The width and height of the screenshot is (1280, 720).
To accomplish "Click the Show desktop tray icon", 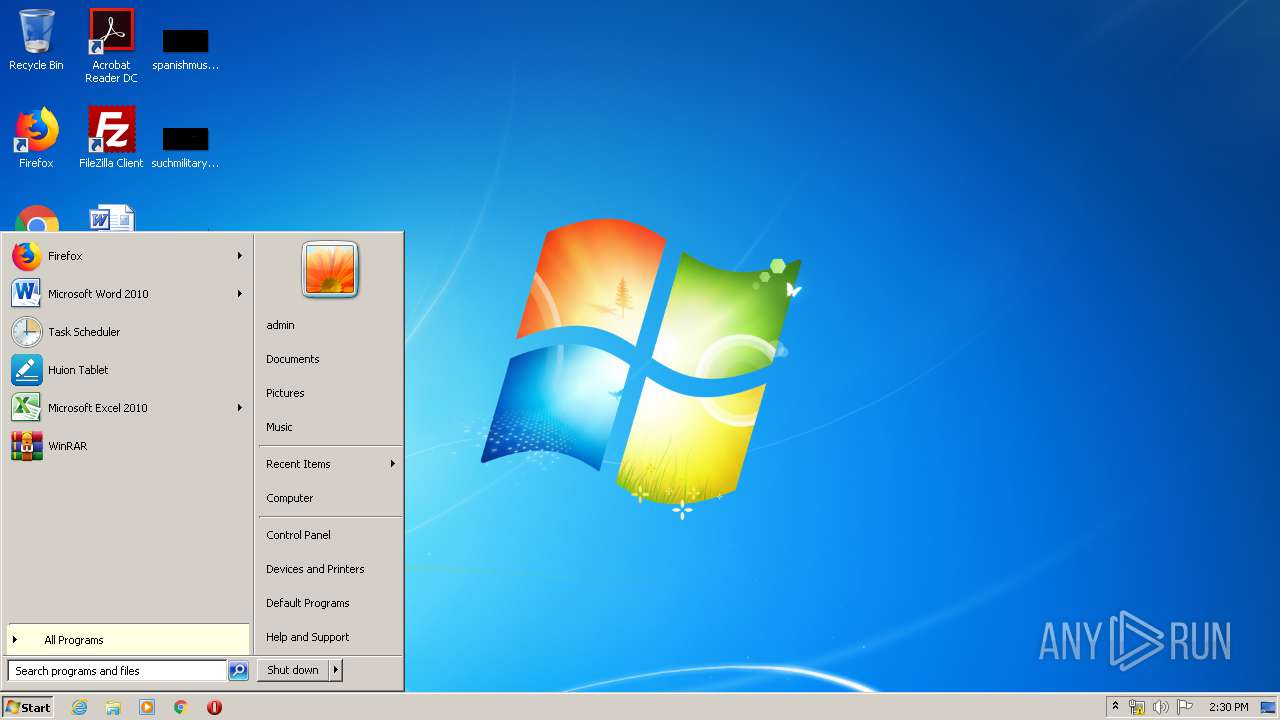I will 1268,707.
